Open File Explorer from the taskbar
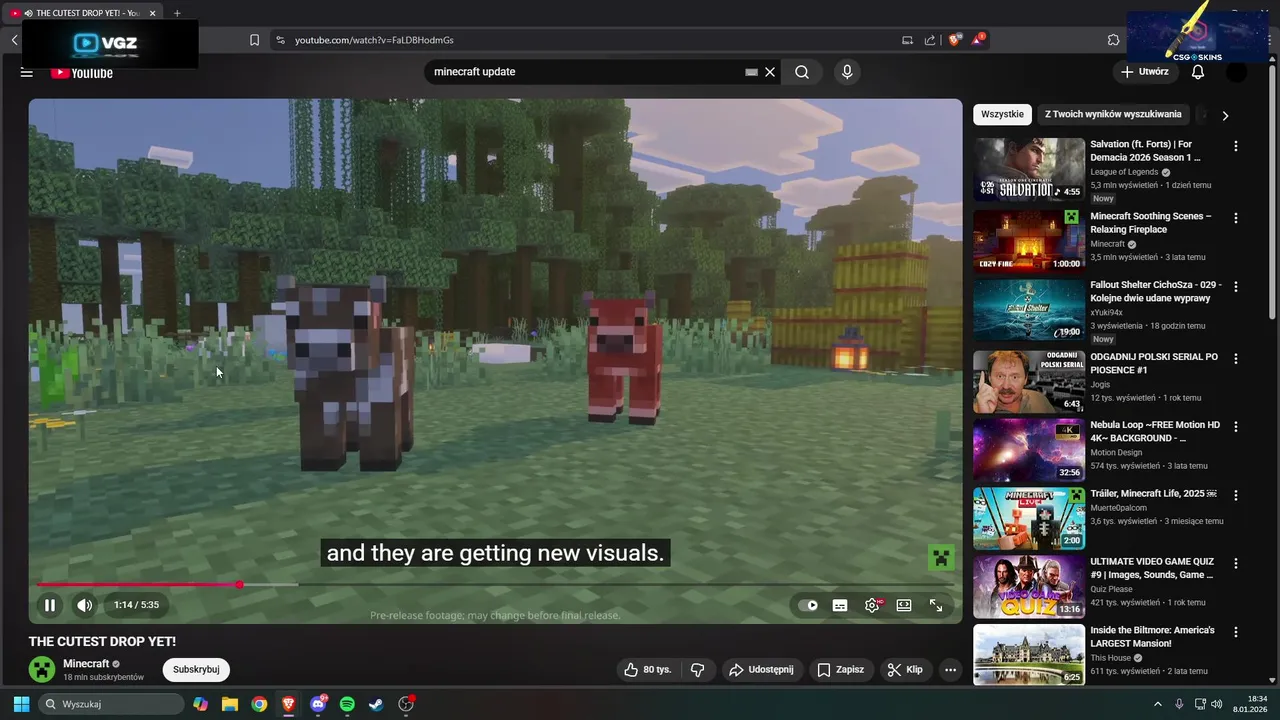This screenshot has height=720, width=1280. (230, 704)
